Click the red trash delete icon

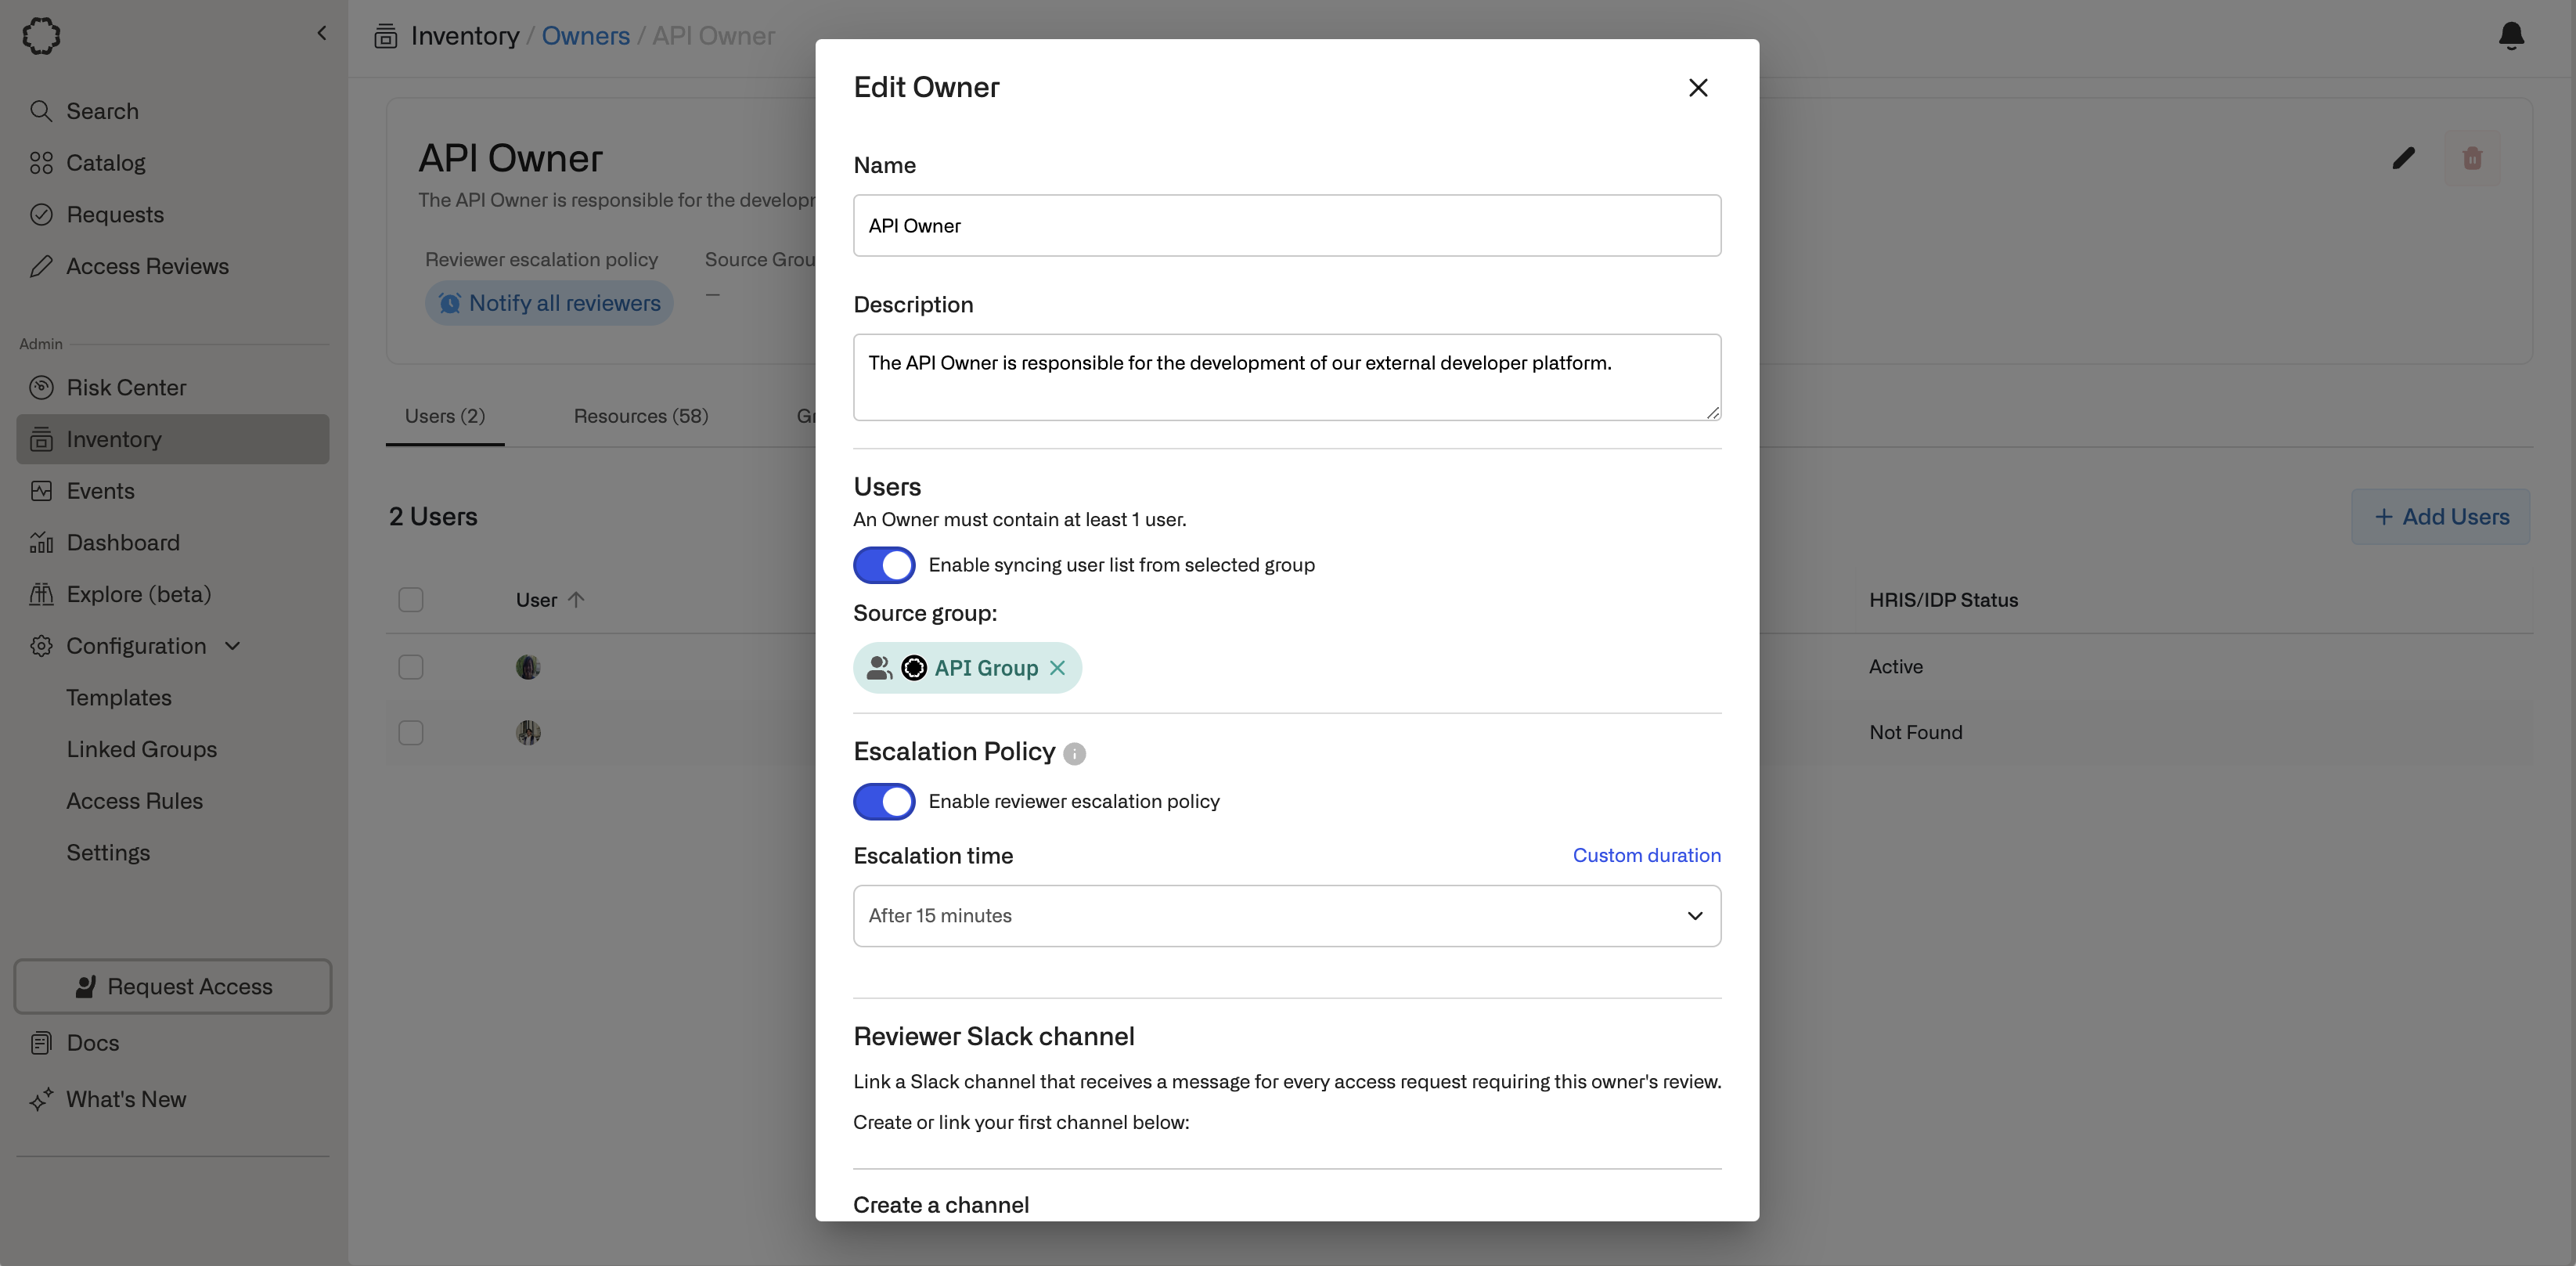(x=2471, y=158)
